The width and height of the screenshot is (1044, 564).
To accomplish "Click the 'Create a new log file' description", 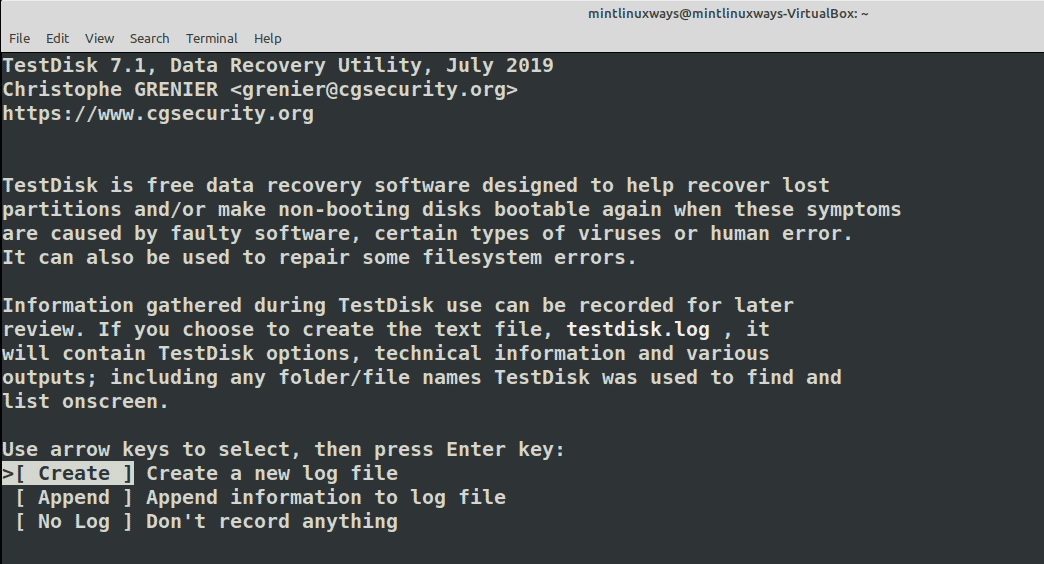I will pyautogui.click(x=272, y=473).
